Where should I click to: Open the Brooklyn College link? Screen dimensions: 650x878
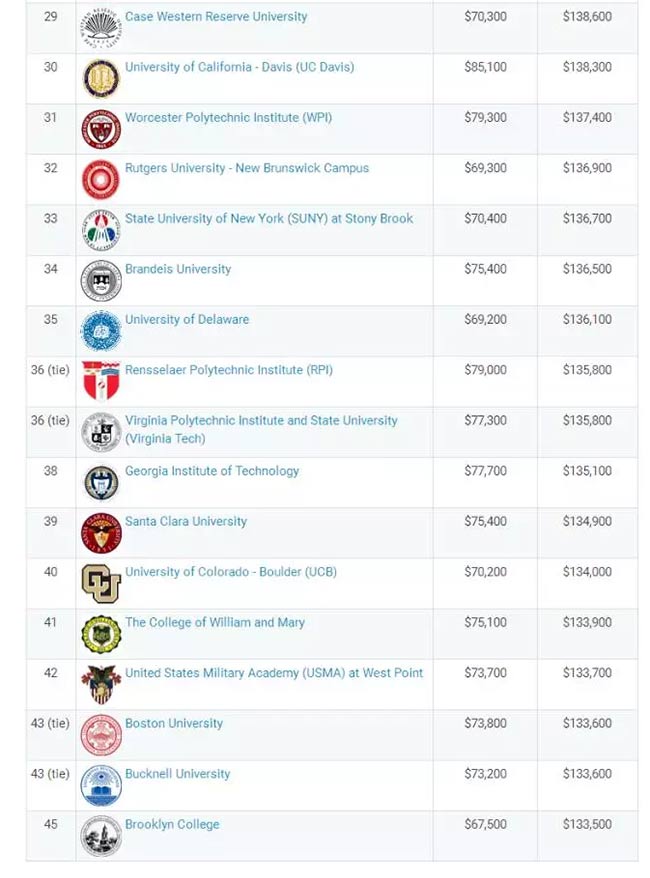click(172, 824)
